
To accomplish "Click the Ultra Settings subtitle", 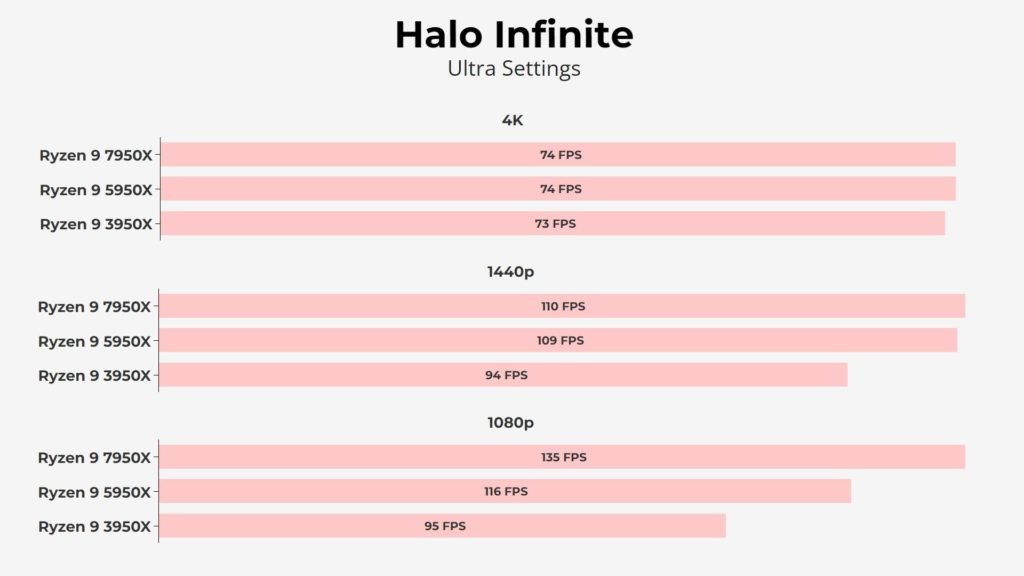I will point(513,69).
